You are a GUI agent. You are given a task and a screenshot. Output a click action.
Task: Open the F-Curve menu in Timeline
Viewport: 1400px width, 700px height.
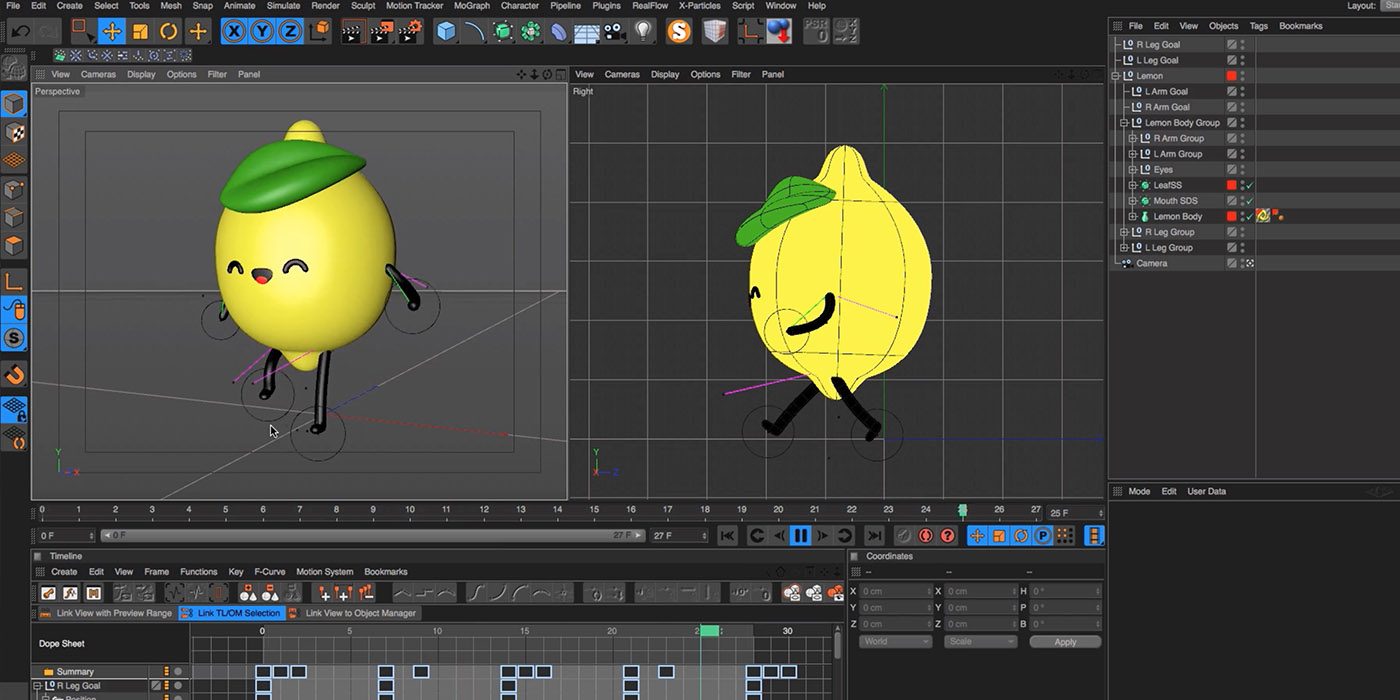click(x=269, y=572)
